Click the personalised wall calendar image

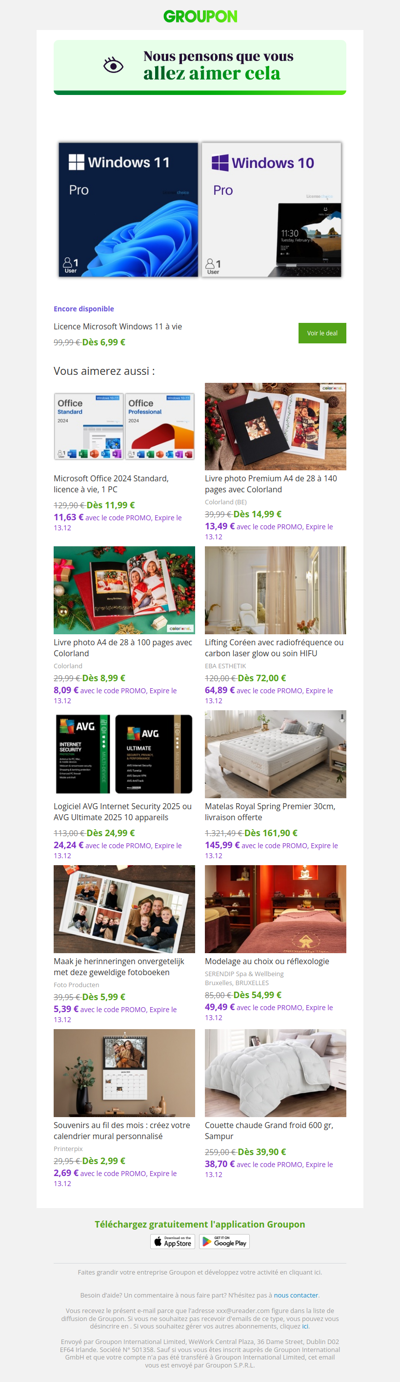click(124, 1073)
